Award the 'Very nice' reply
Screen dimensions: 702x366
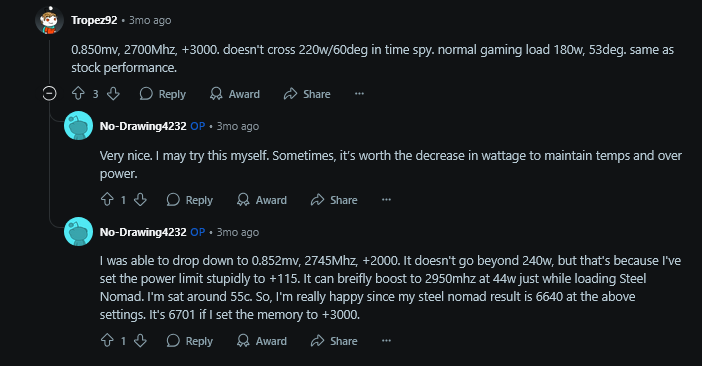262,200
